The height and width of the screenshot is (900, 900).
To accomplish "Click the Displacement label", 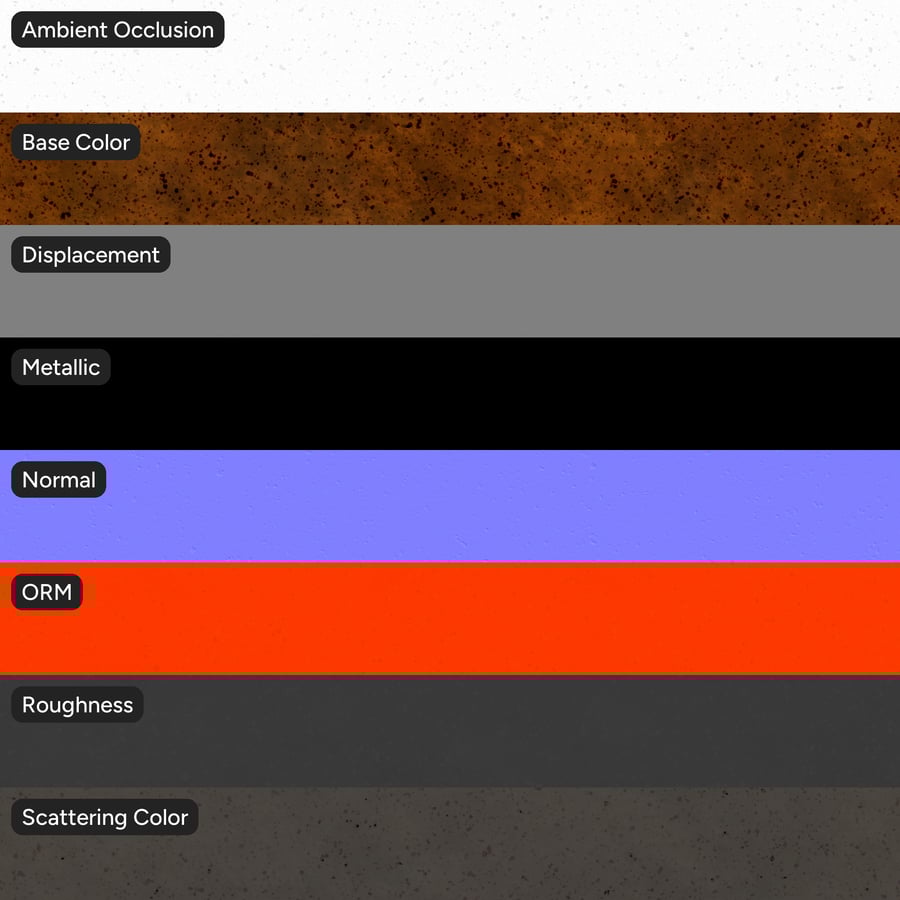I will (x=91, y=254).
